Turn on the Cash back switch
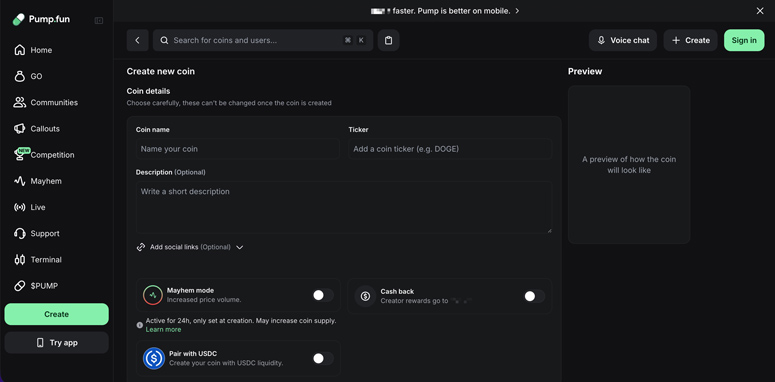This screenshot has width=775, height=382. [534, 296]
